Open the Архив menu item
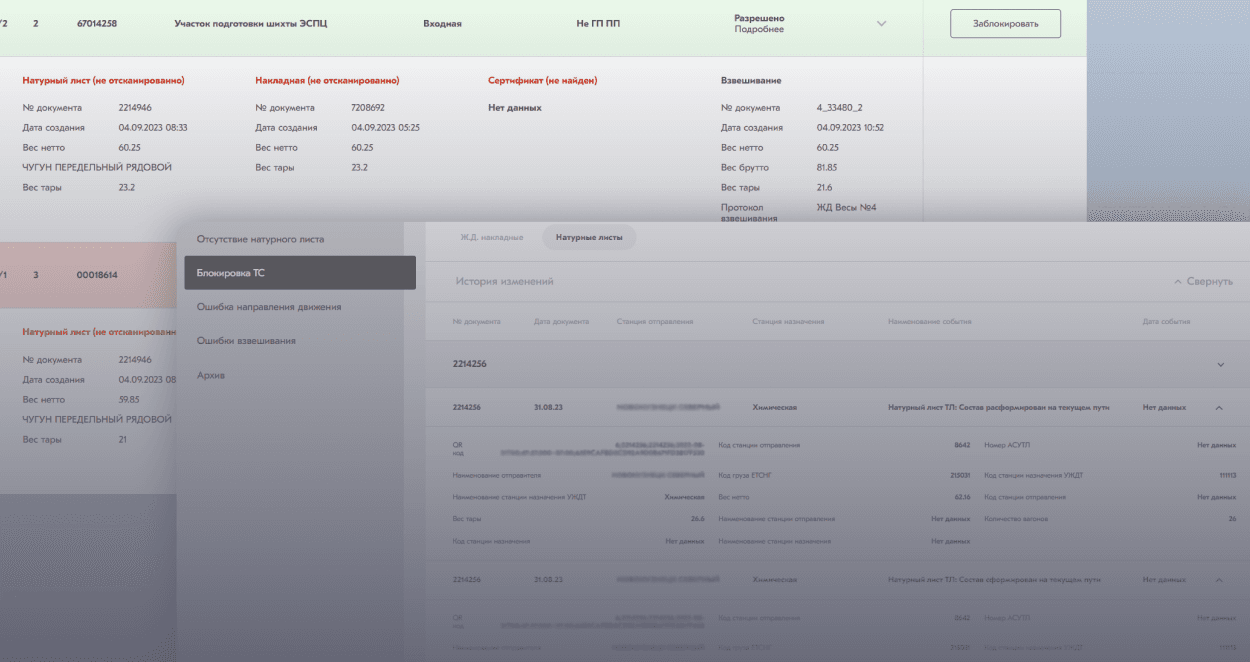Screen dimensions: 1250x662 pyautogui.click(x=208, y=374)
